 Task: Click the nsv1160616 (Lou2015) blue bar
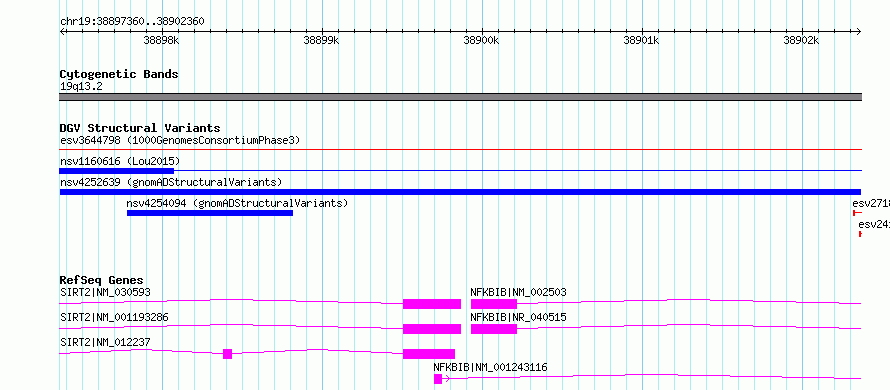pos(116,170)
